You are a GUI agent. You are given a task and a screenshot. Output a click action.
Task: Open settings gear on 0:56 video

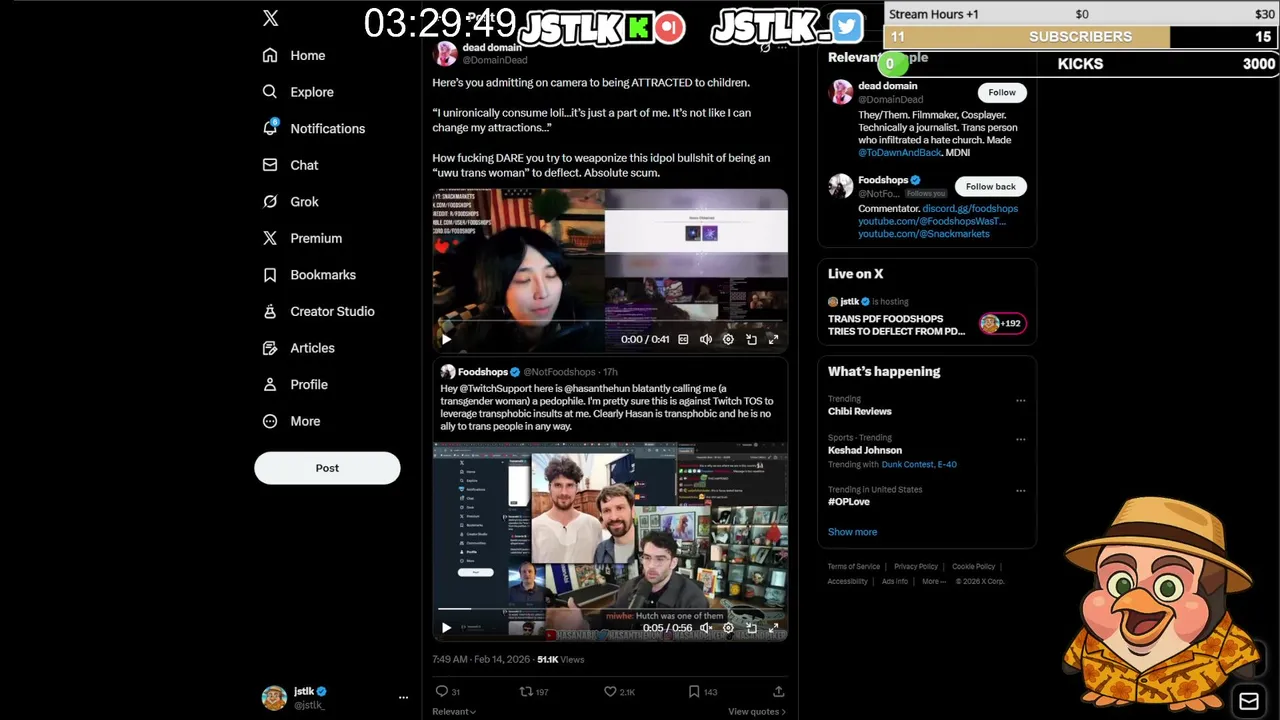click(x=728, y=628)
